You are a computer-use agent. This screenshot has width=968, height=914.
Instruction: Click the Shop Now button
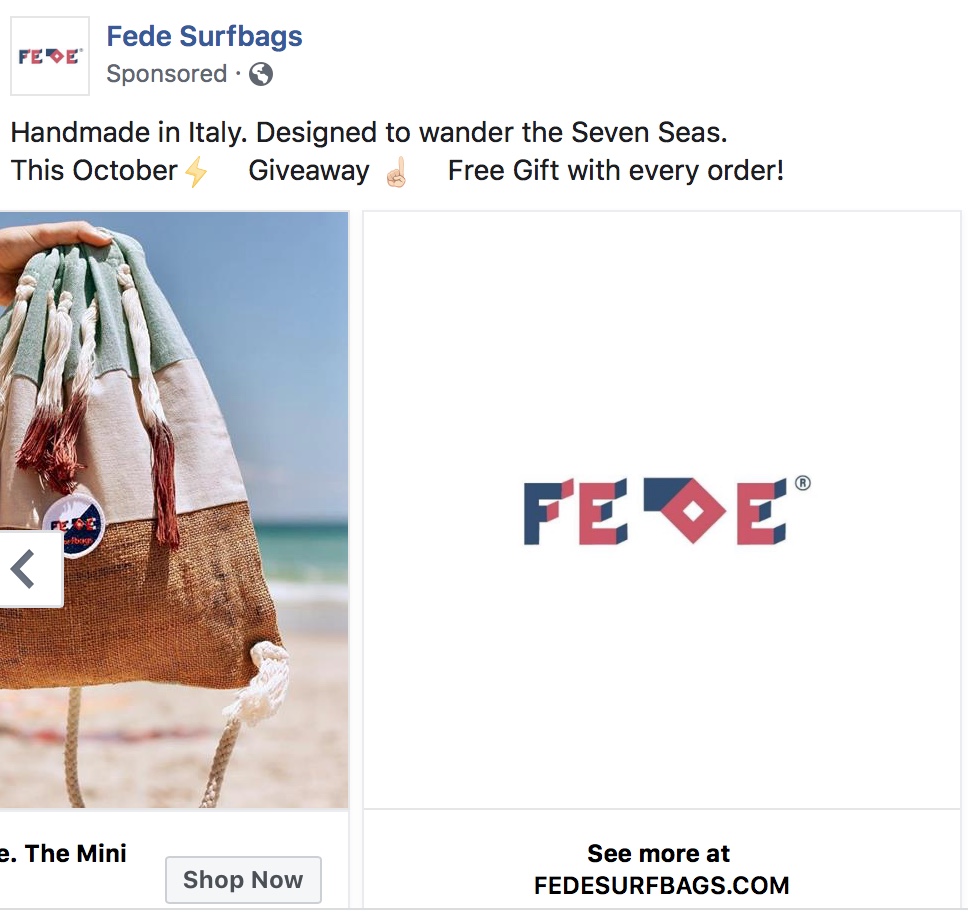(x=243, y=879)
